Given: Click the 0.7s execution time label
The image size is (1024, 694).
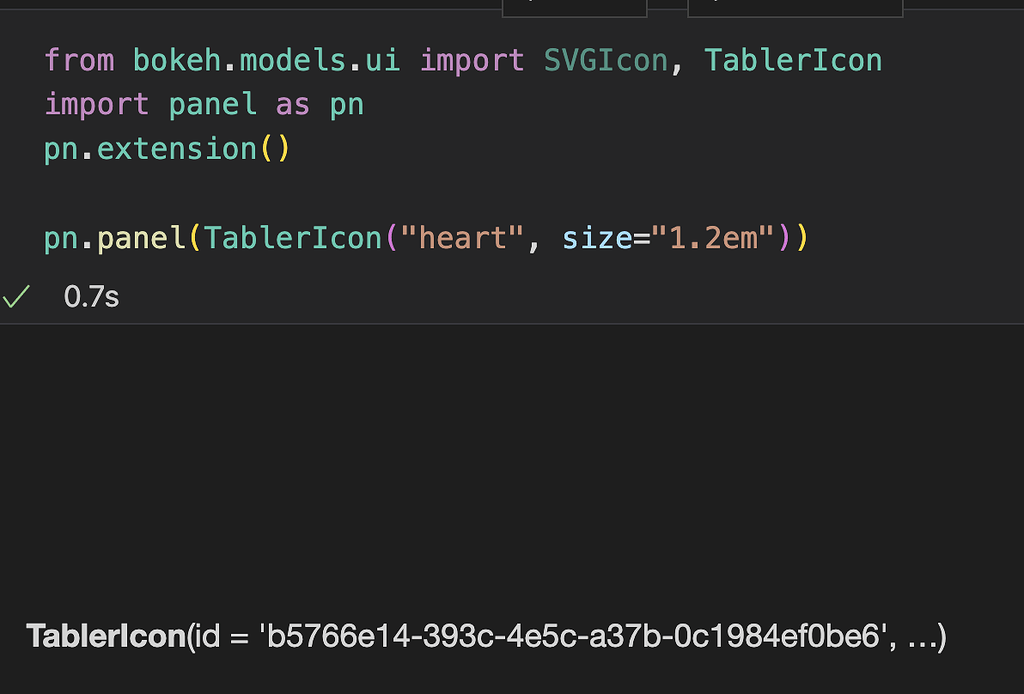Looking at the screenshot, I should pos(91,297).
